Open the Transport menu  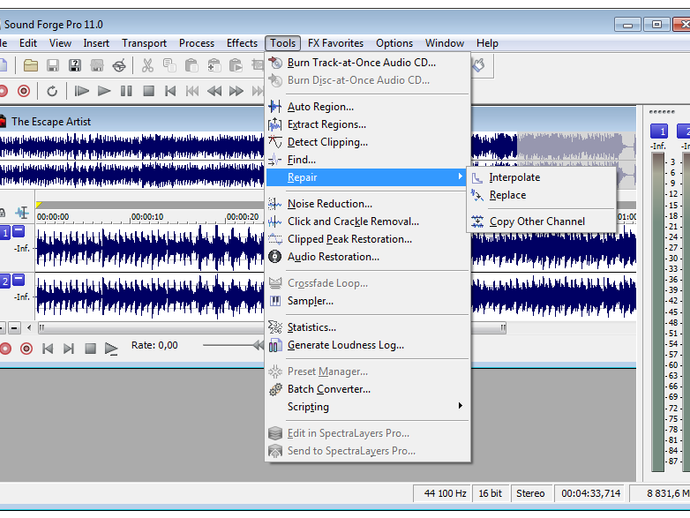(x=144, y=43)
